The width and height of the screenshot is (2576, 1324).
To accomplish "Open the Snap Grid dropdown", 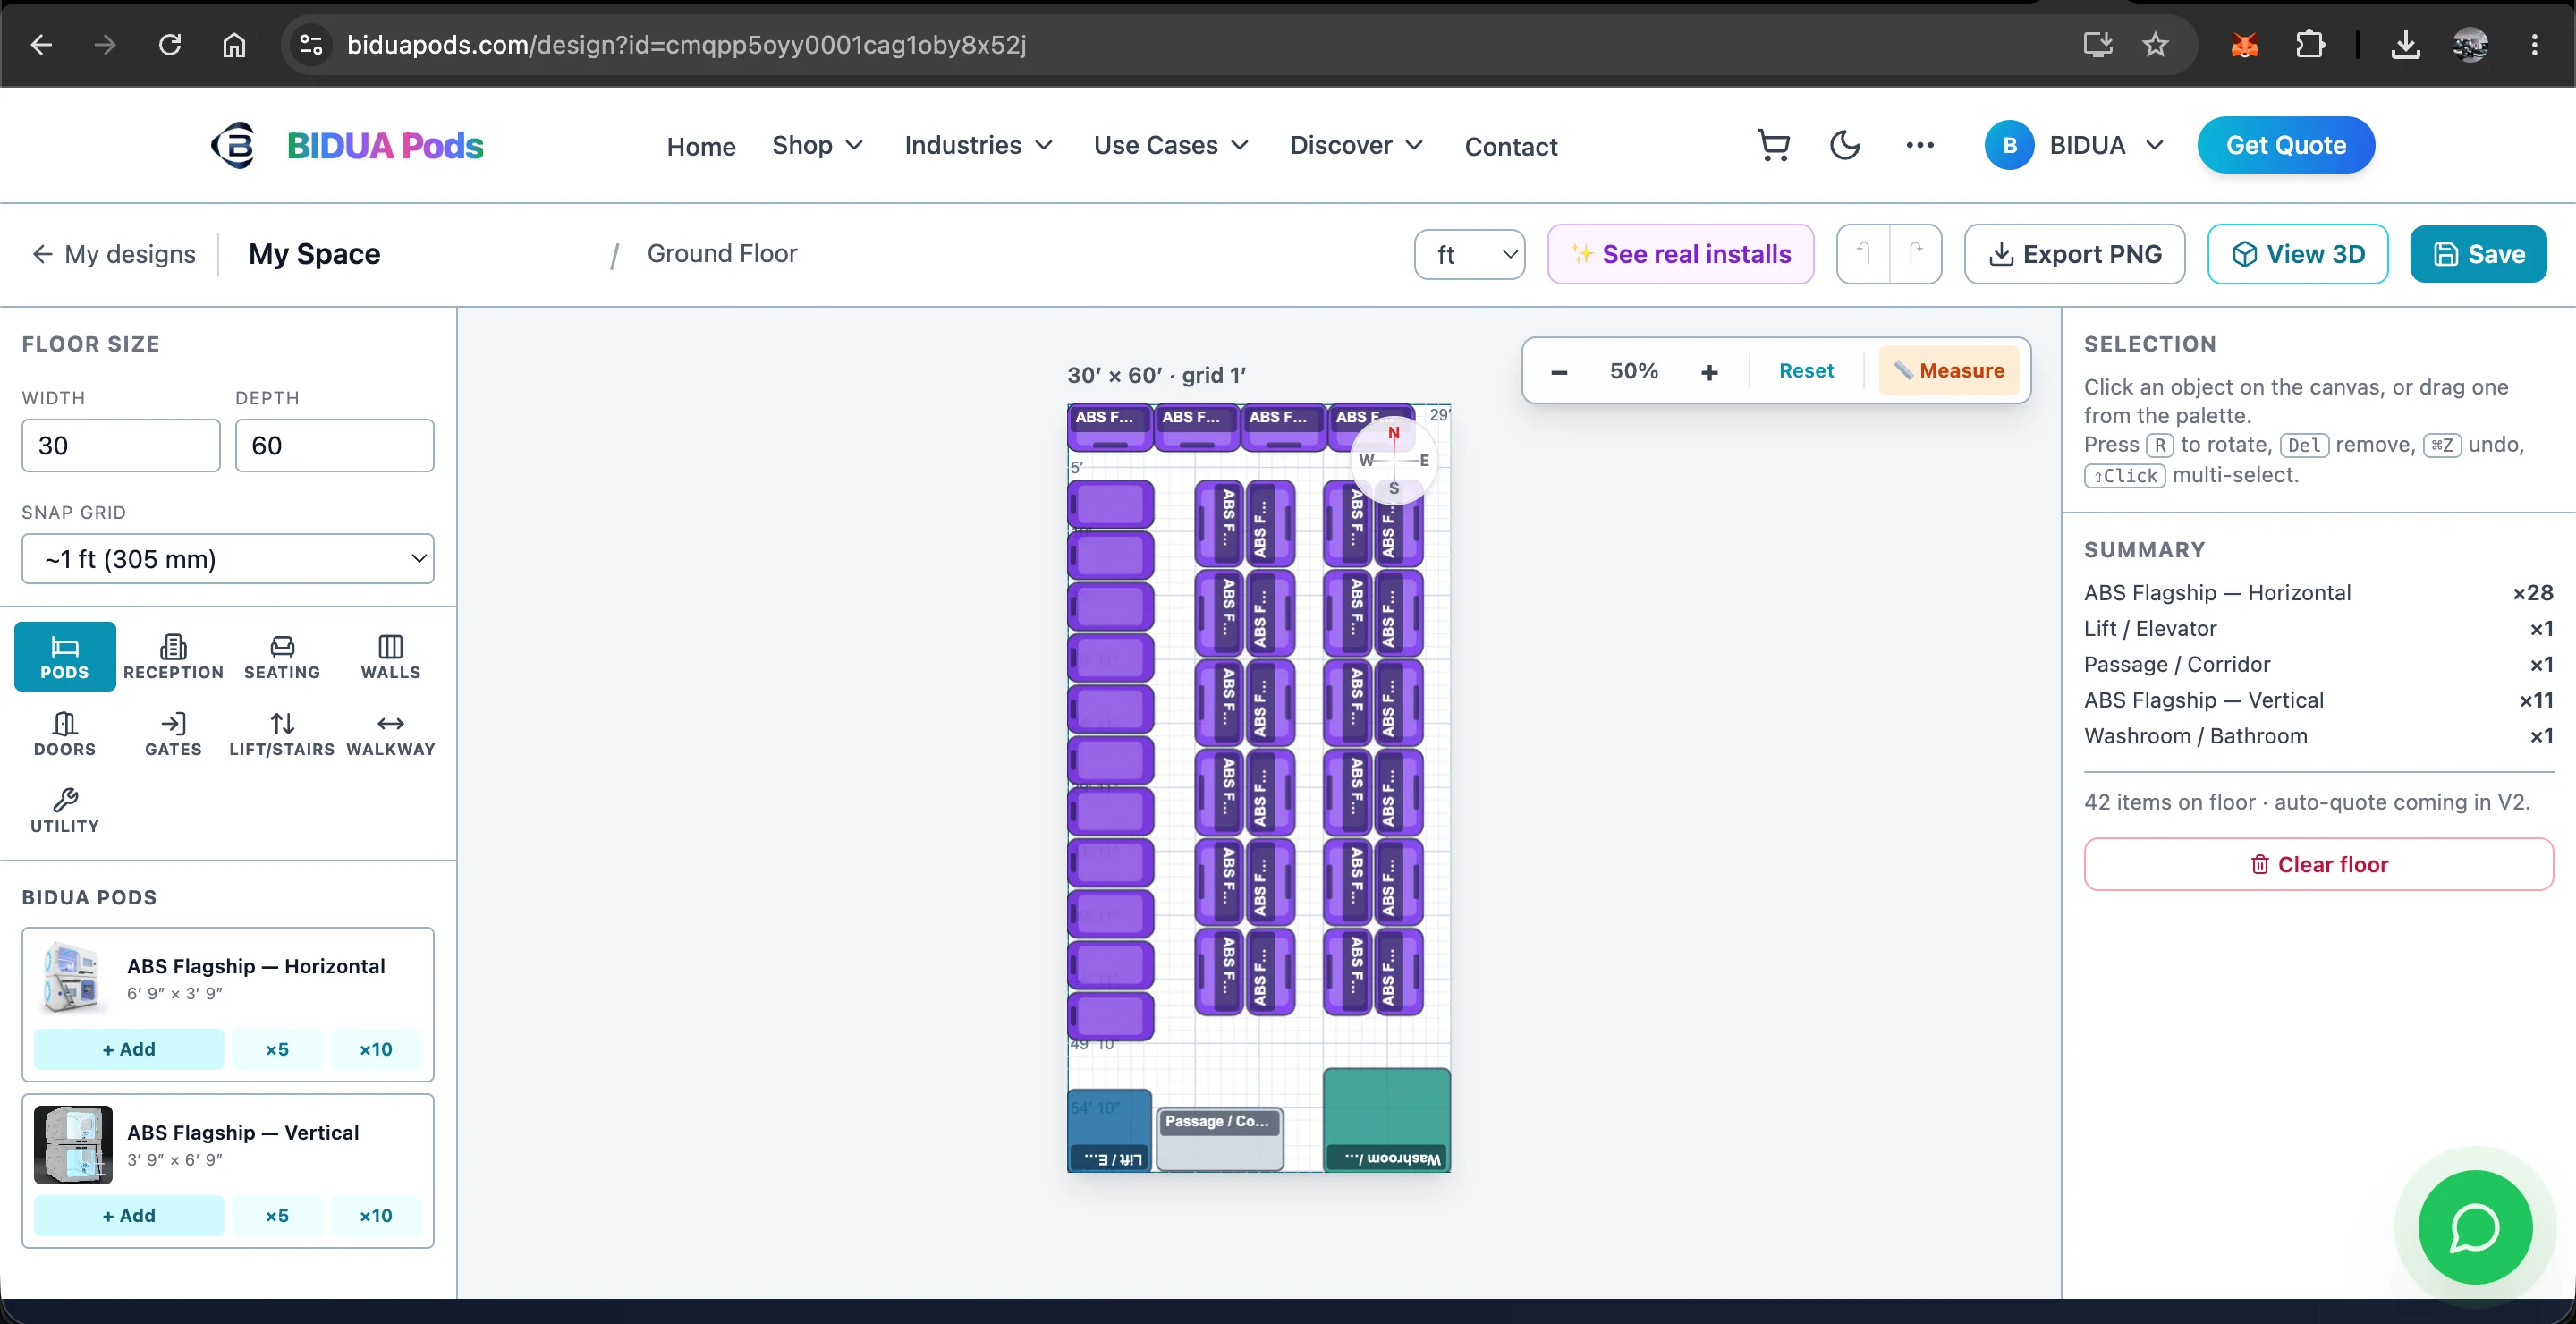I will pos(228,559).
